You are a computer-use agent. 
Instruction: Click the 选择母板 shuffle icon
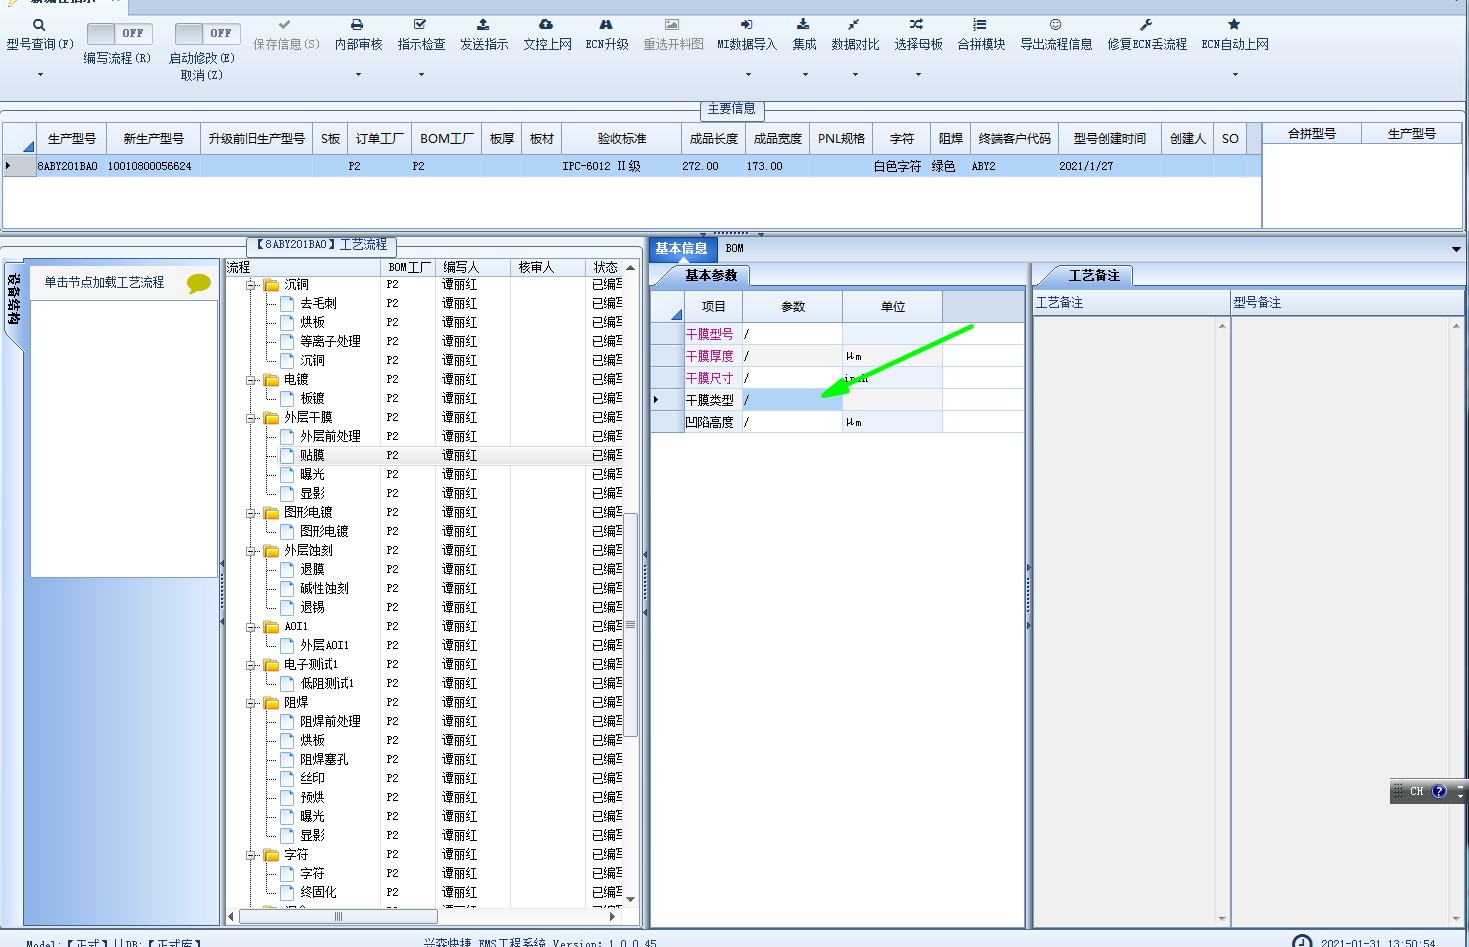917,24
